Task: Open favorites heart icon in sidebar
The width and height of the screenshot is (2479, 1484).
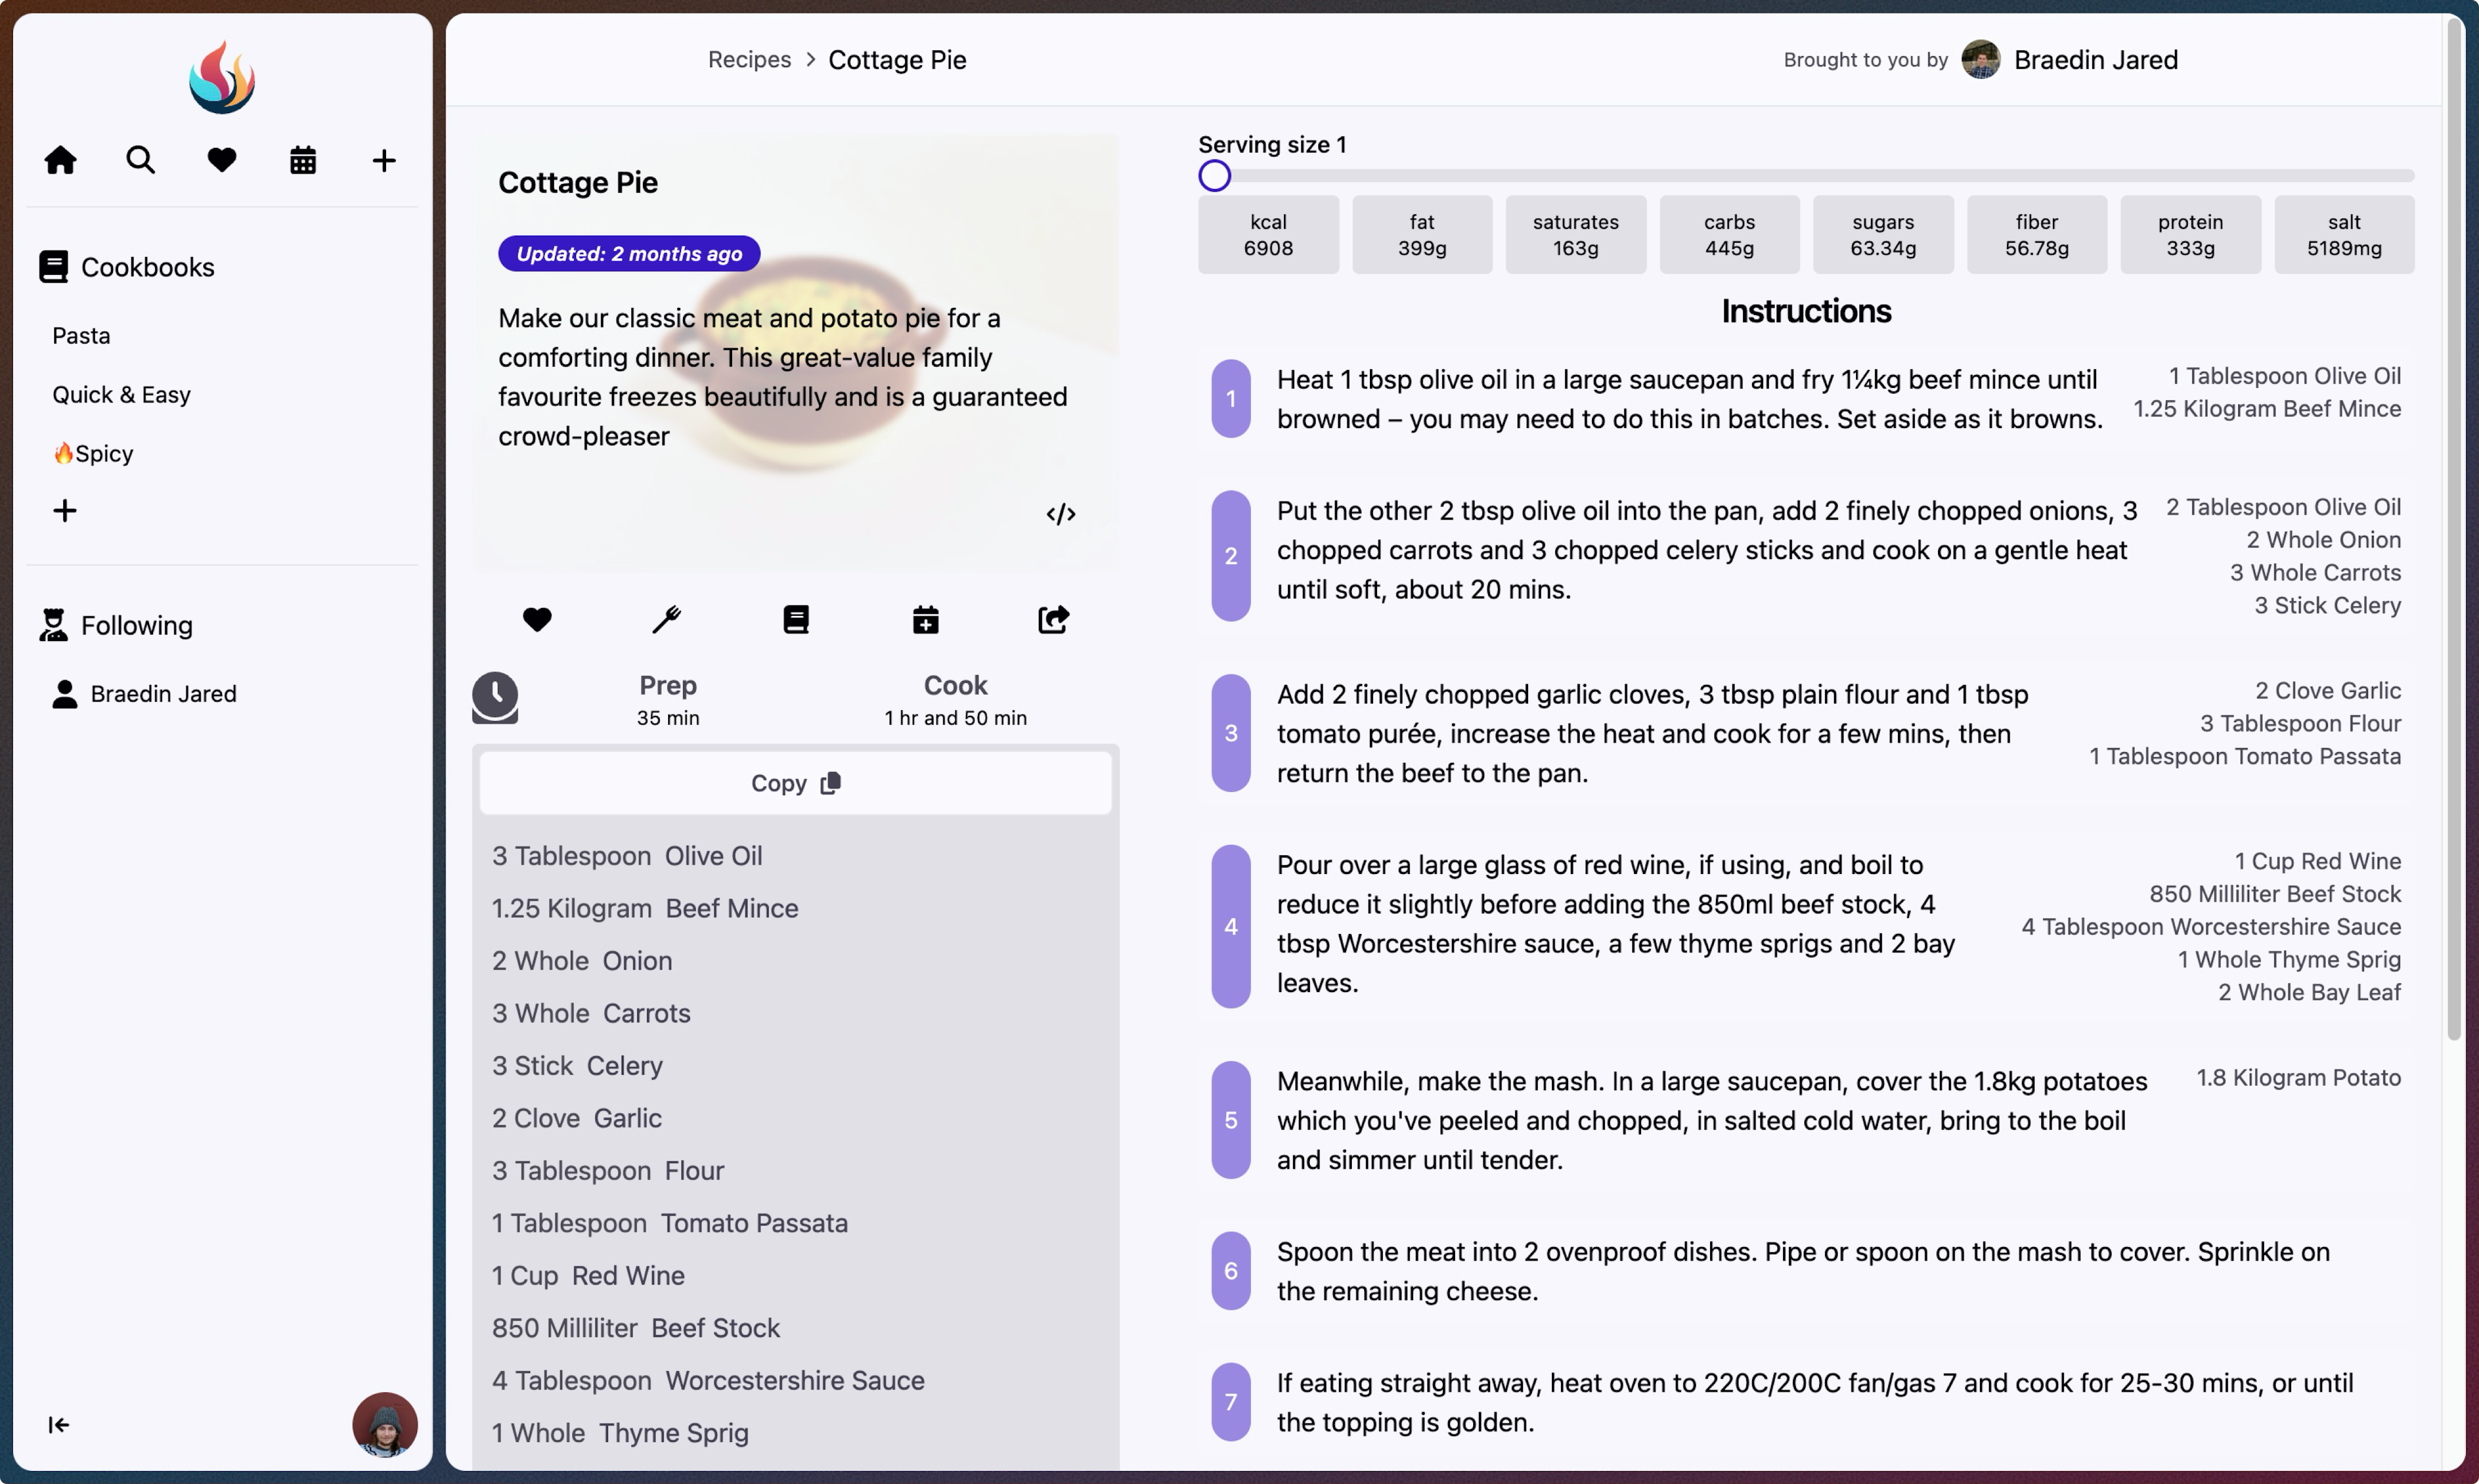Action: point(221,160)
